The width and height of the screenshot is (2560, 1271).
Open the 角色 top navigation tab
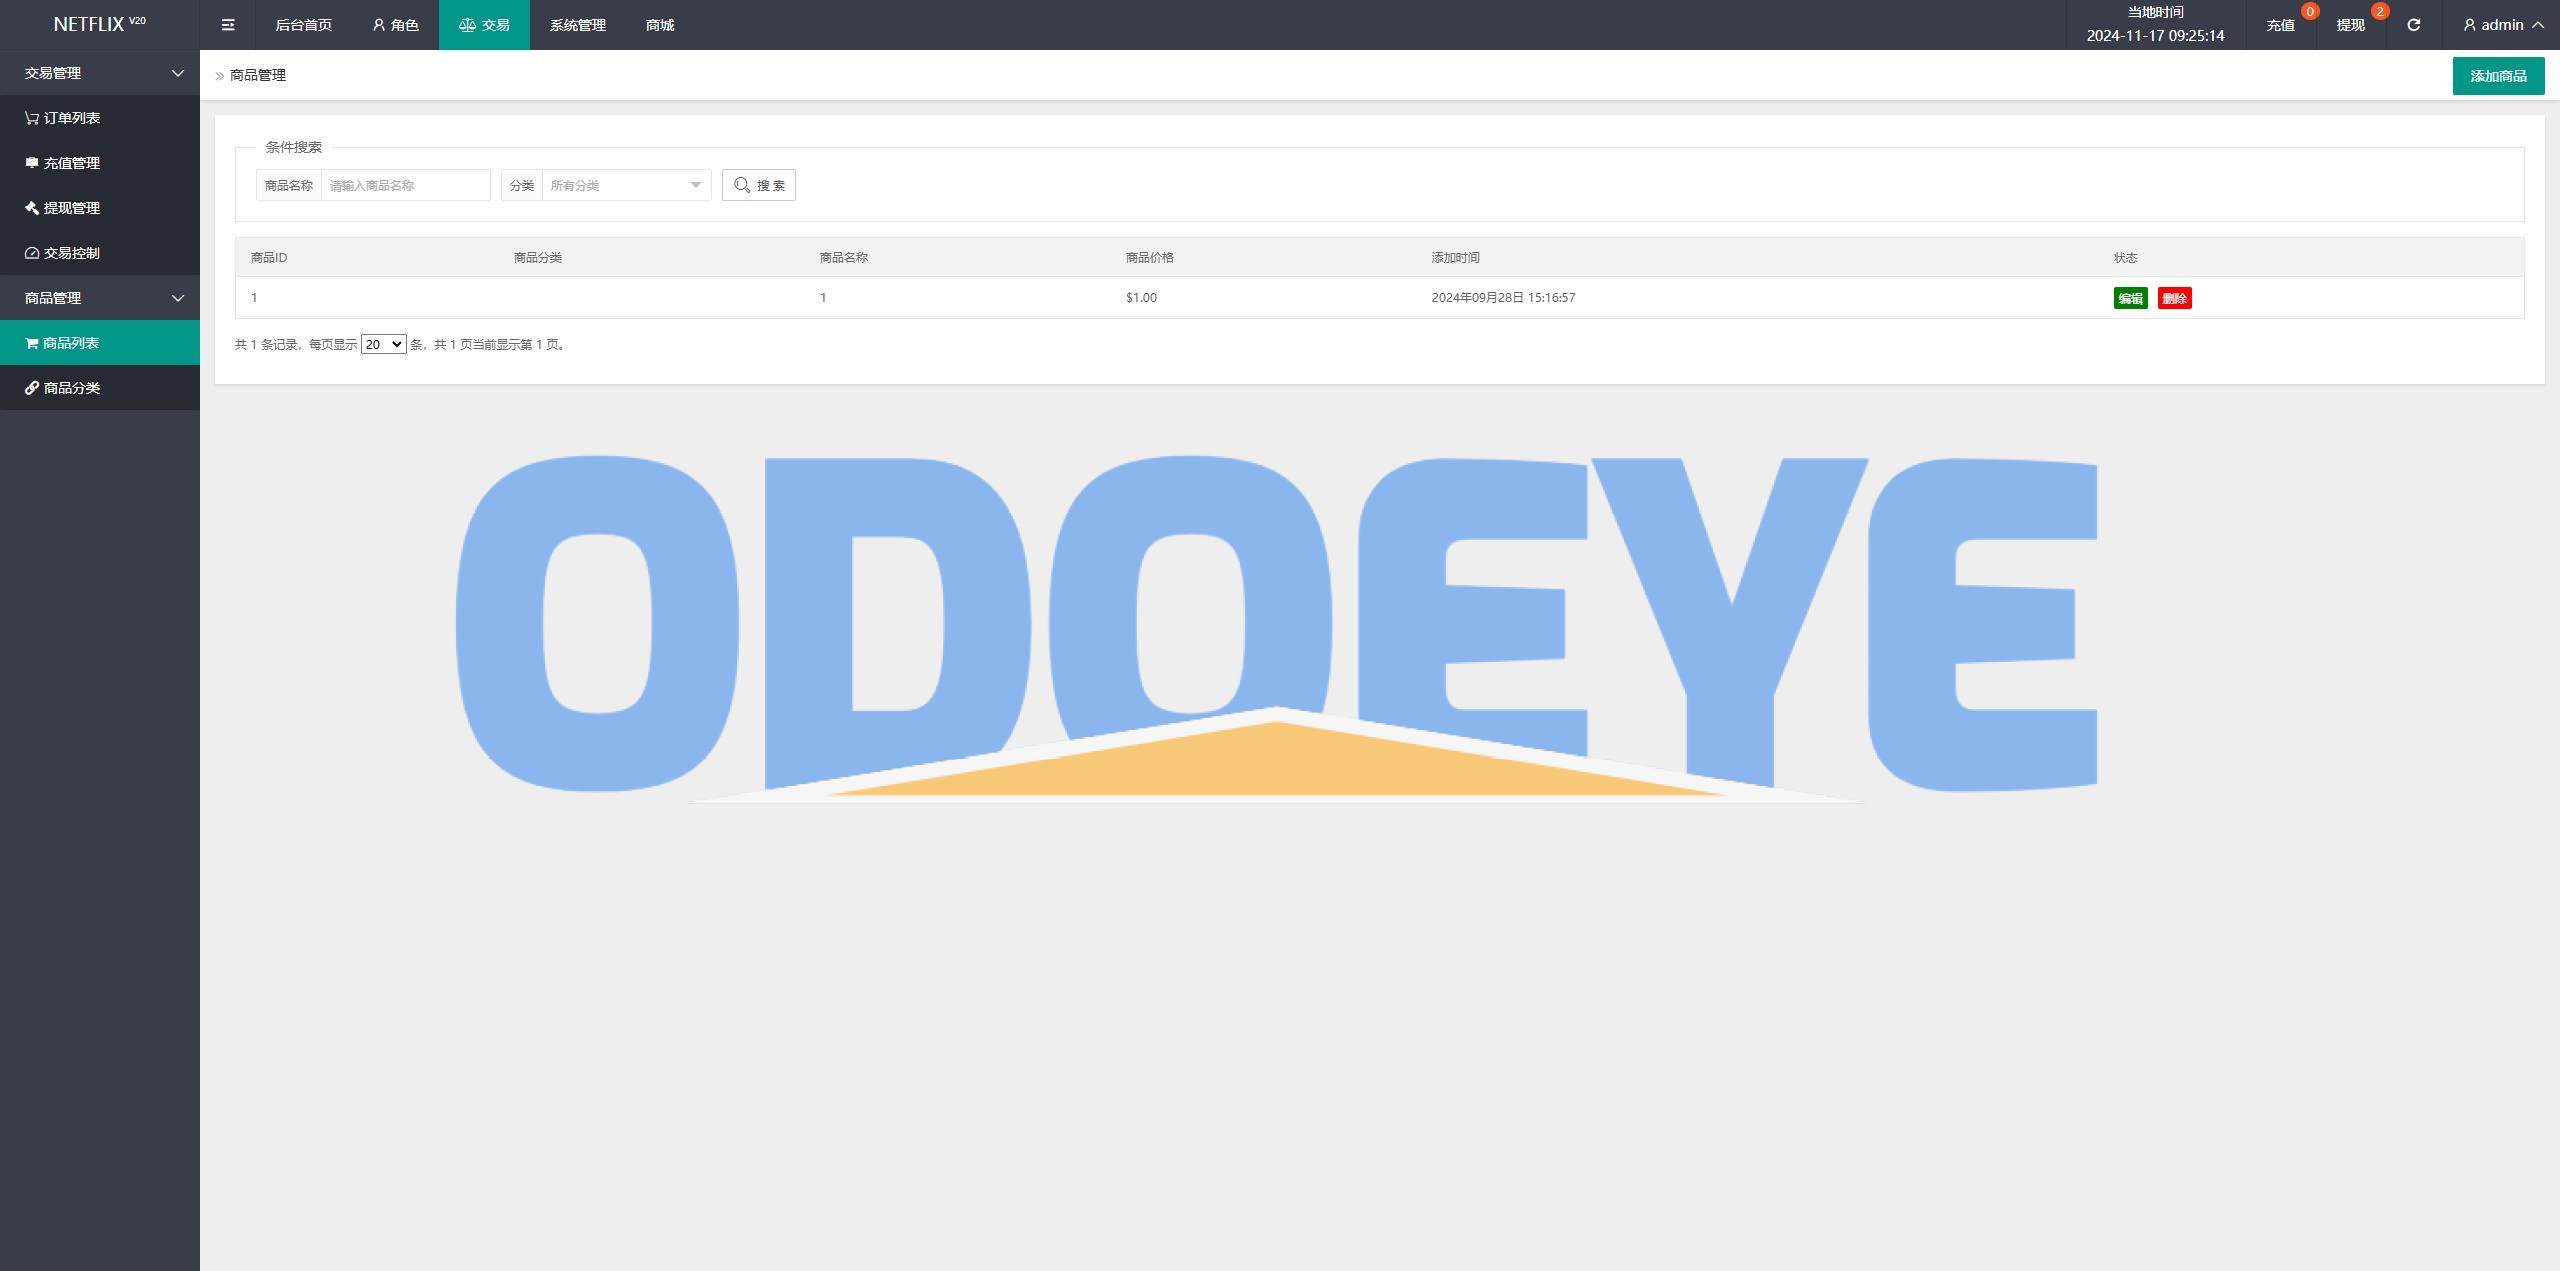pyautogui.click(x=395, y=25)
